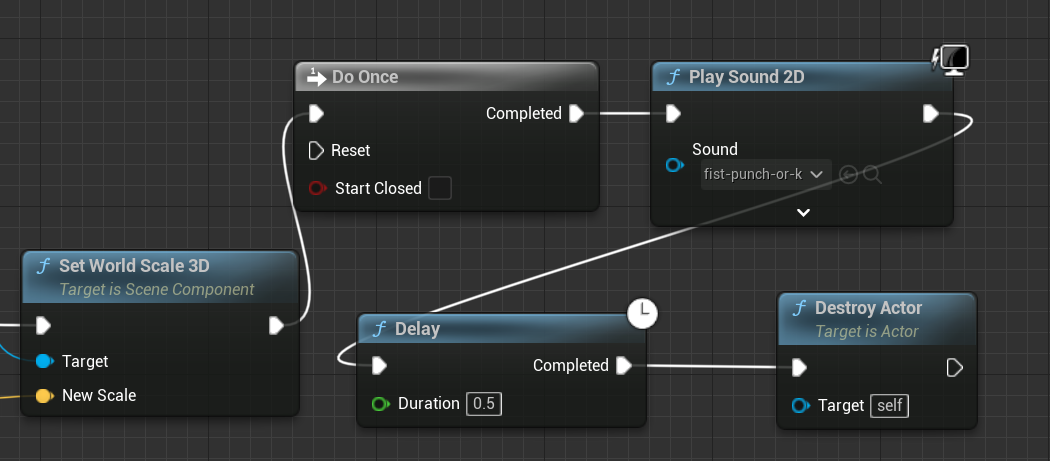Image resolution: width=1050 pixels, height=461 pixels.
Task: Click the Play Sound 2D output execution pin
Action: (931, 114)
